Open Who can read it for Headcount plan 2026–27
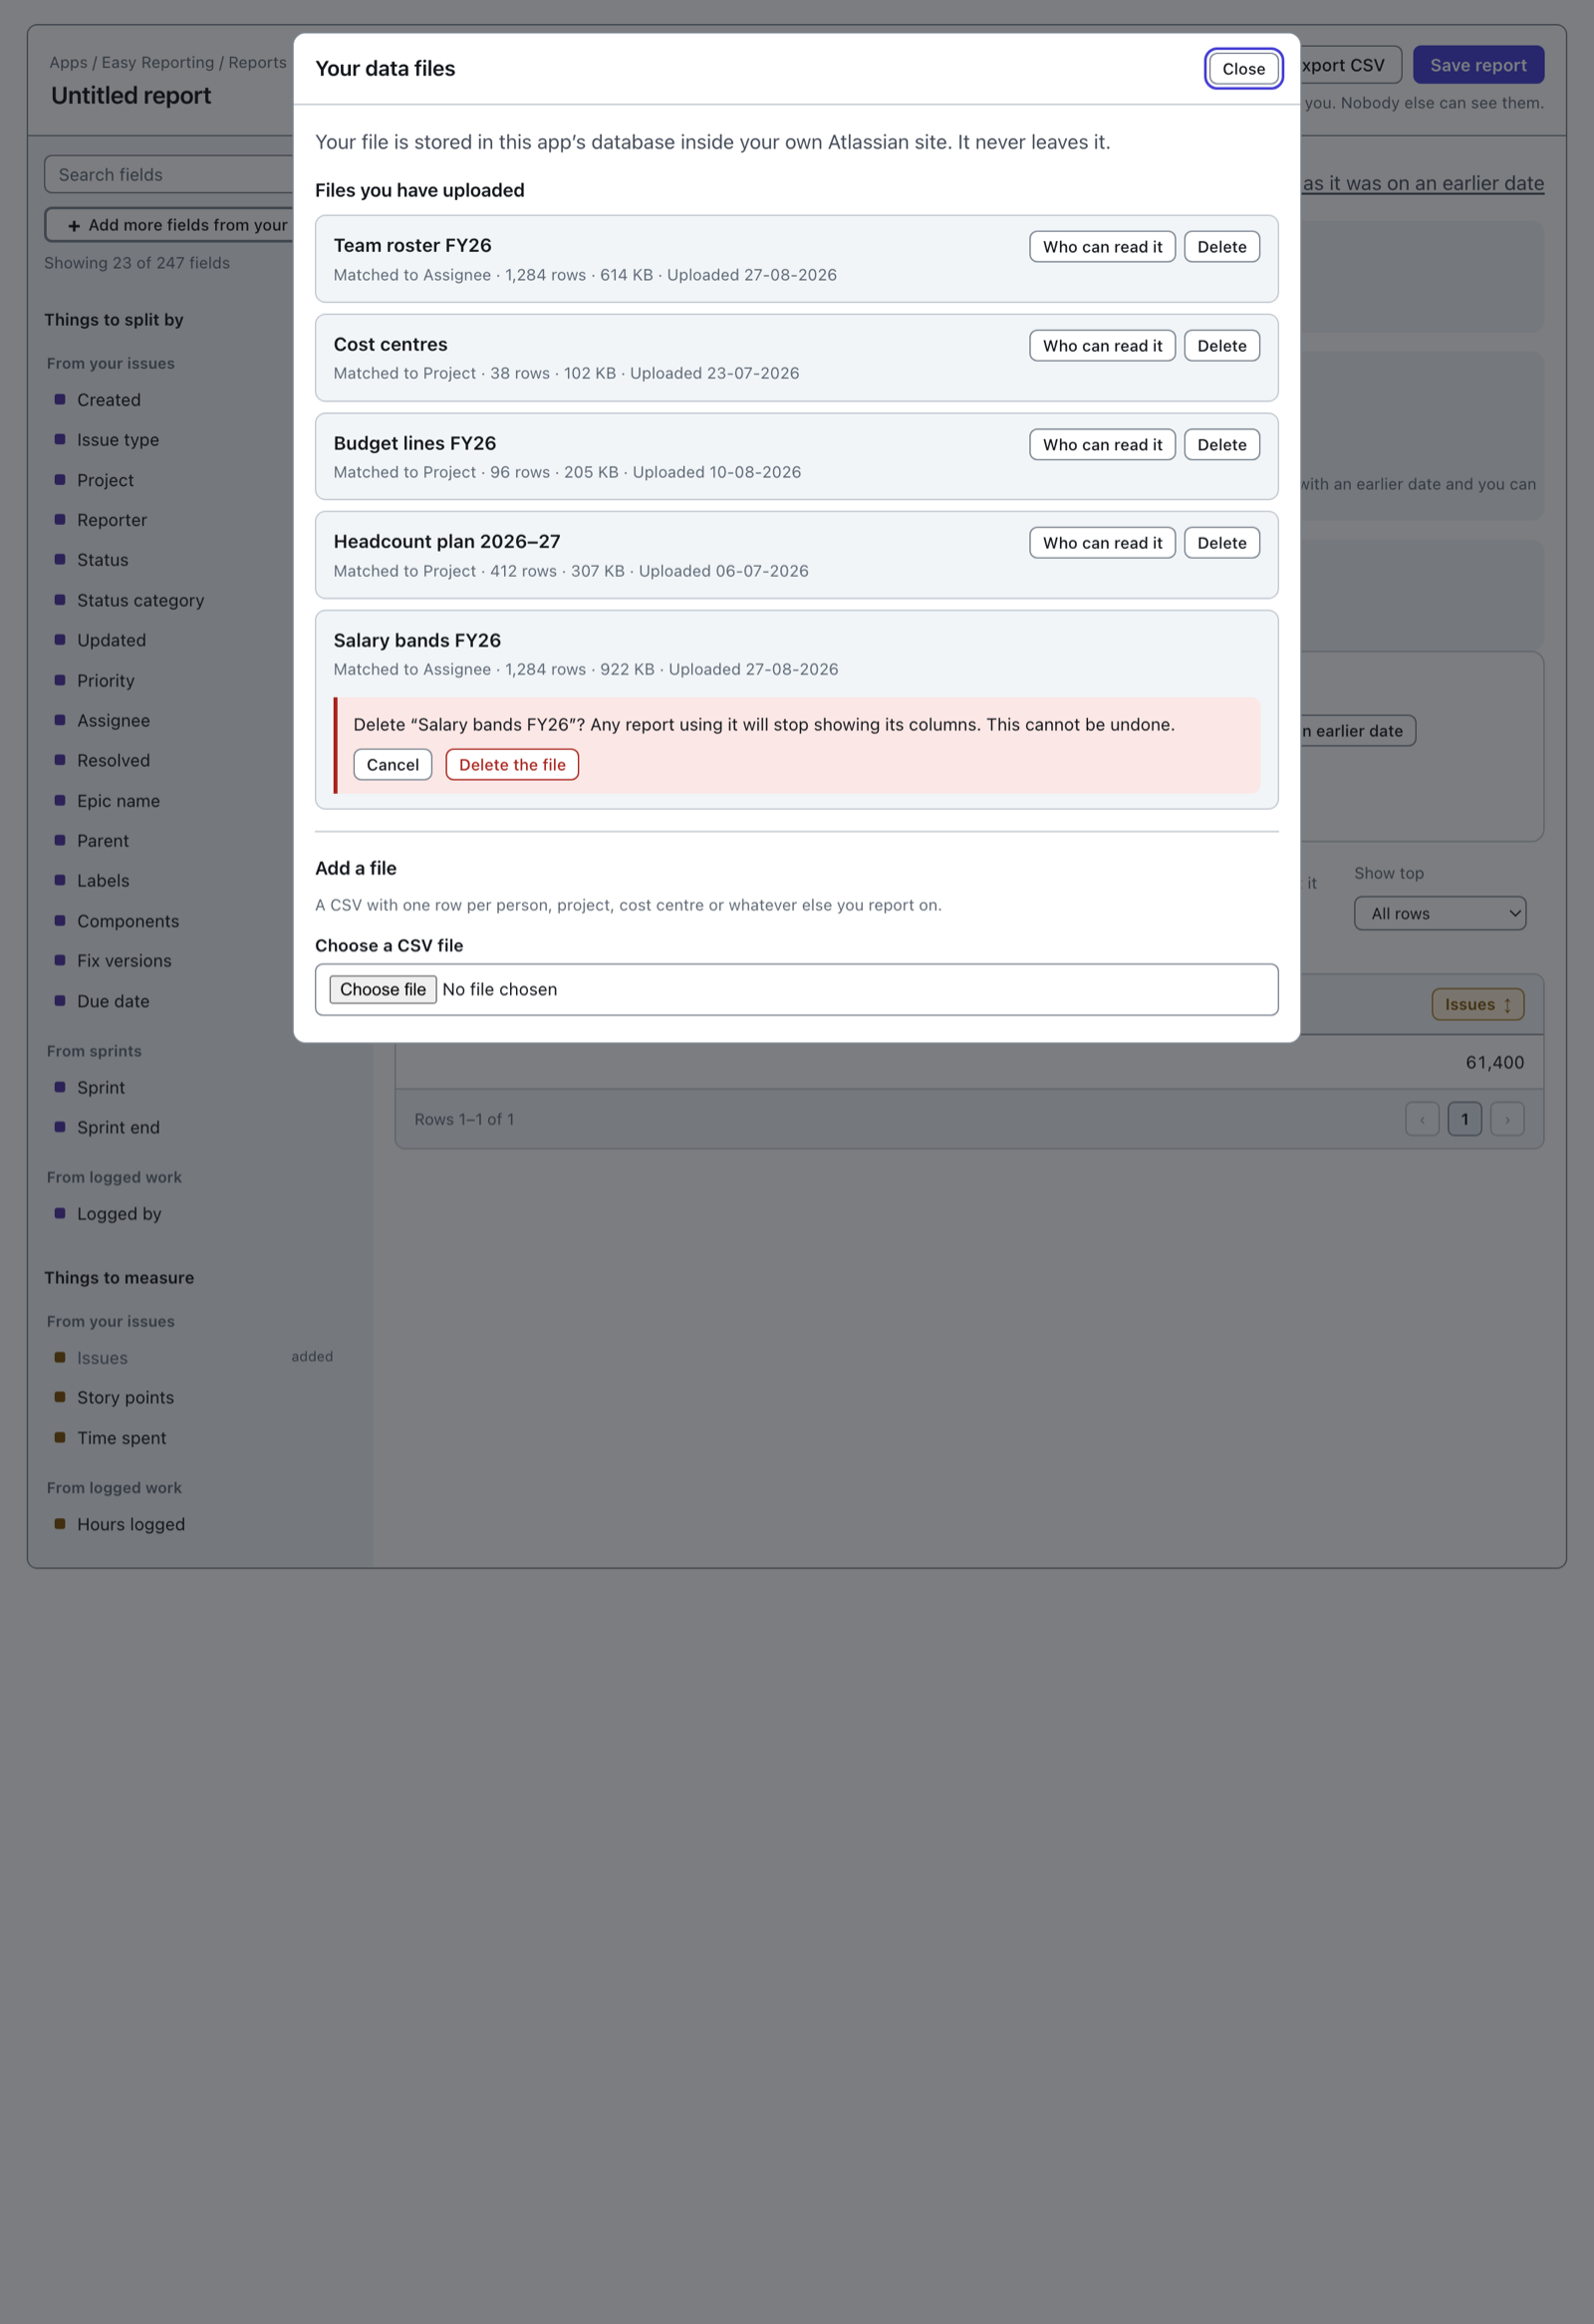1594x2324 pixels. coord(1102,543)
